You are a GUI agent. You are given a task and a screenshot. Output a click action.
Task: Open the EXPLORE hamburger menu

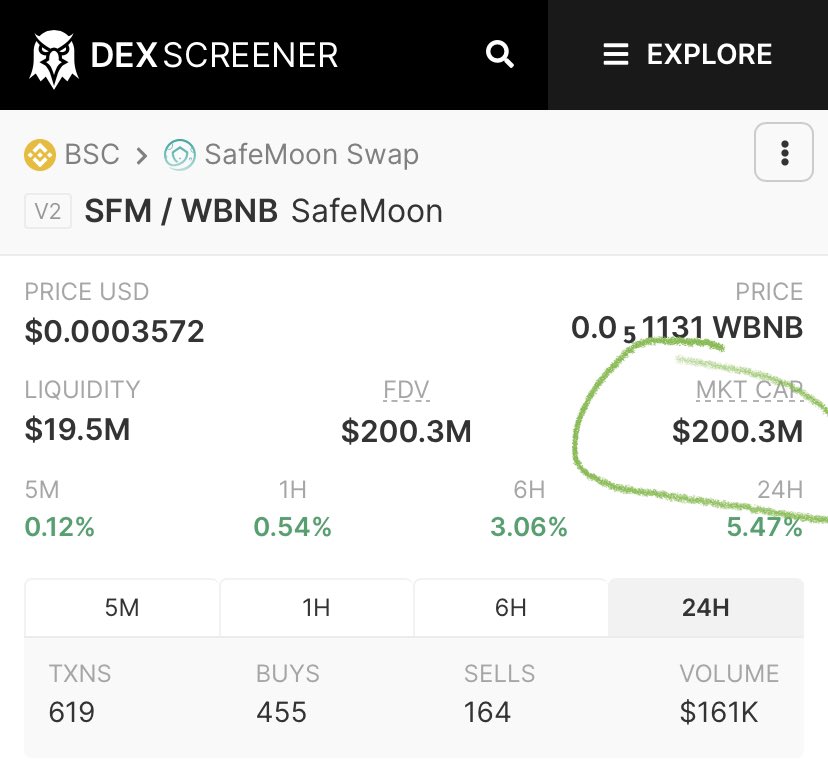(x=688, y=54)
